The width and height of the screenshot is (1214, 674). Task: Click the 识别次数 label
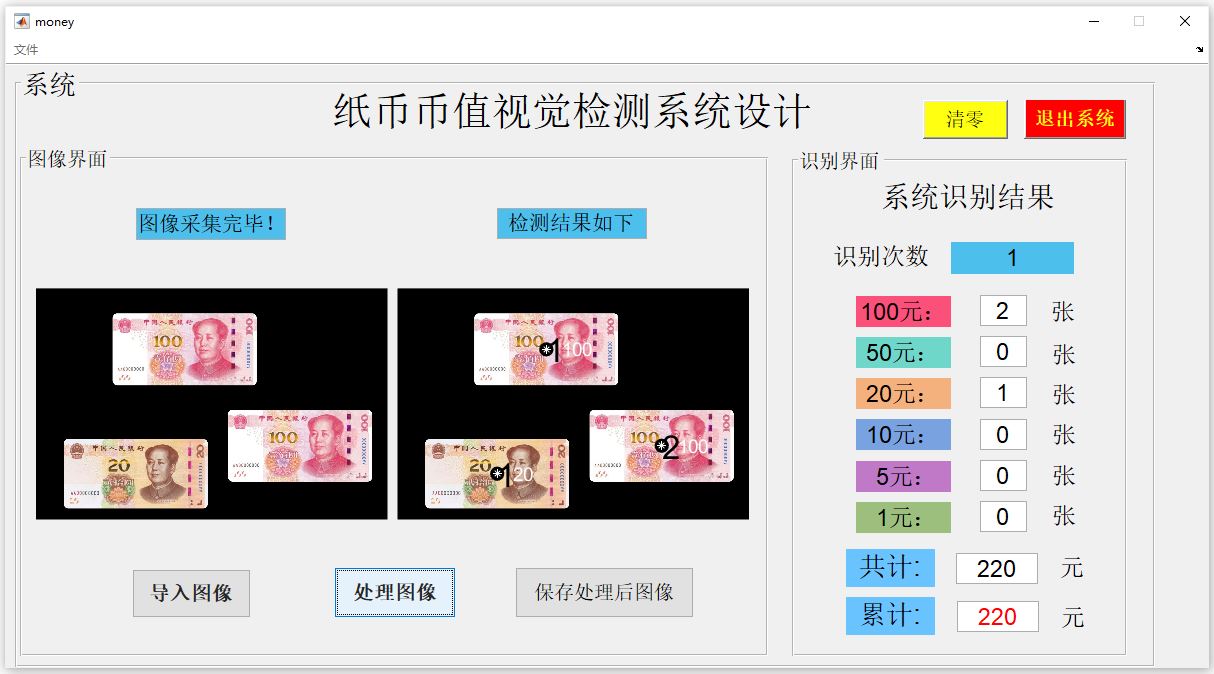tap(882, 257)
